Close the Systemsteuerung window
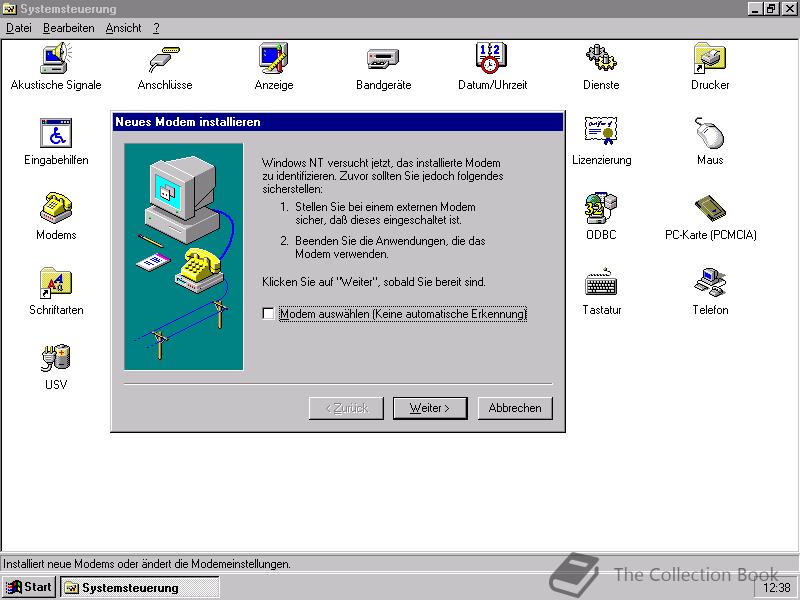The image size is (800, 600). 789,9
